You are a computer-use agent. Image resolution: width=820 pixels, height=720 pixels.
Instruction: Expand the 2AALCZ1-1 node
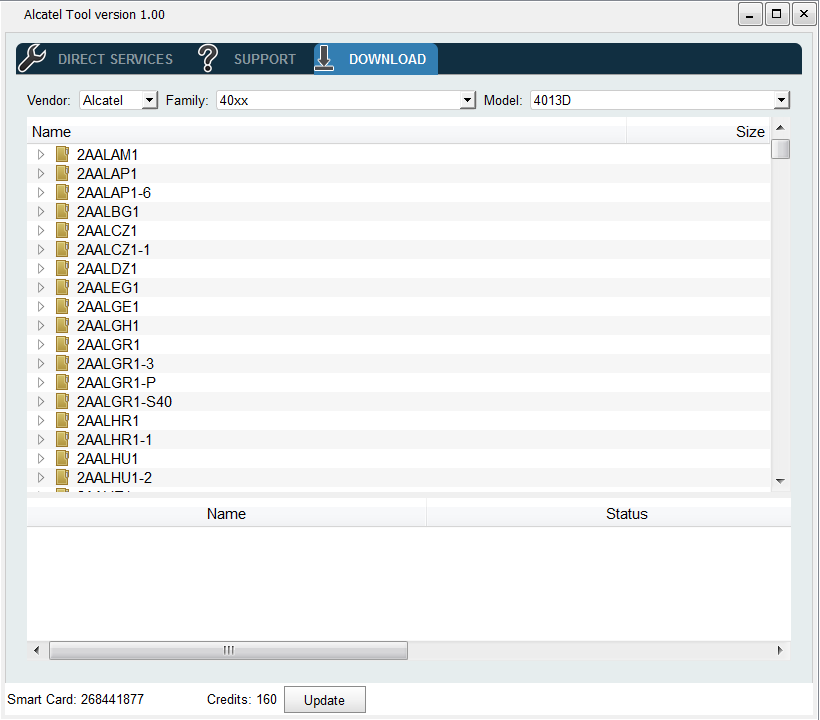41,249
